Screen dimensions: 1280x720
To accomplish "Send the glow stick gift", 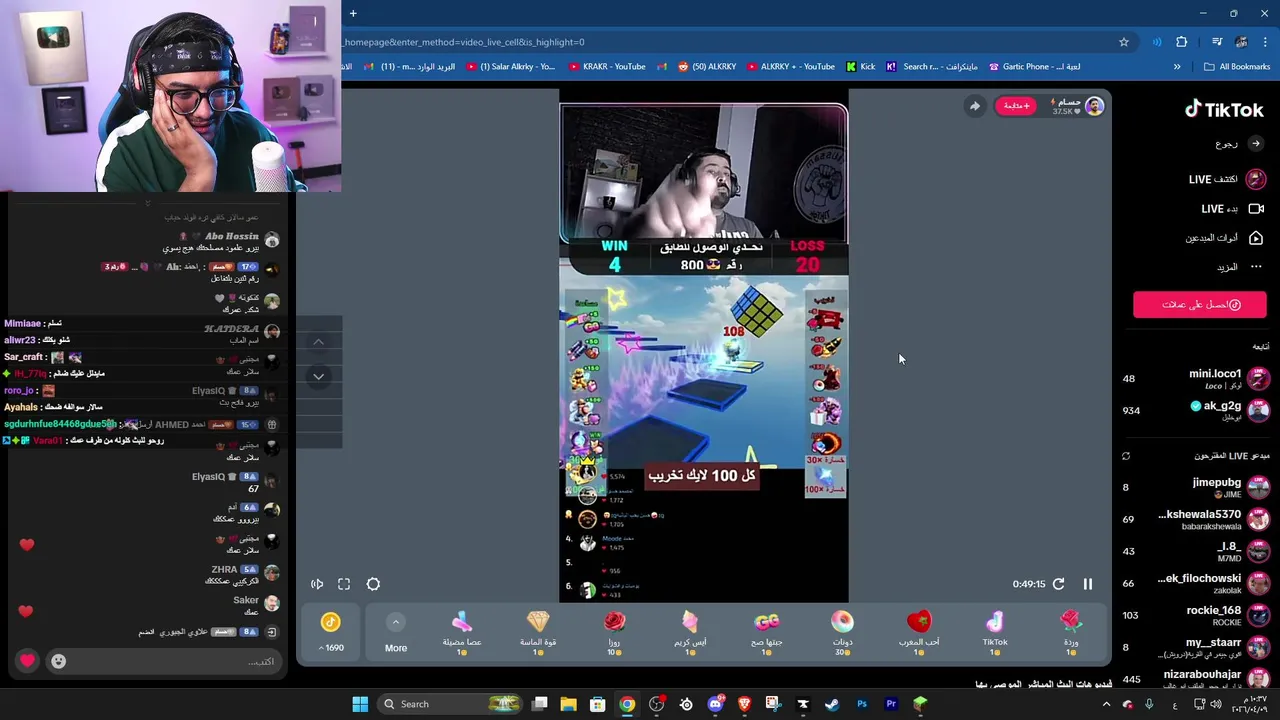I will (x=462, y=633).
